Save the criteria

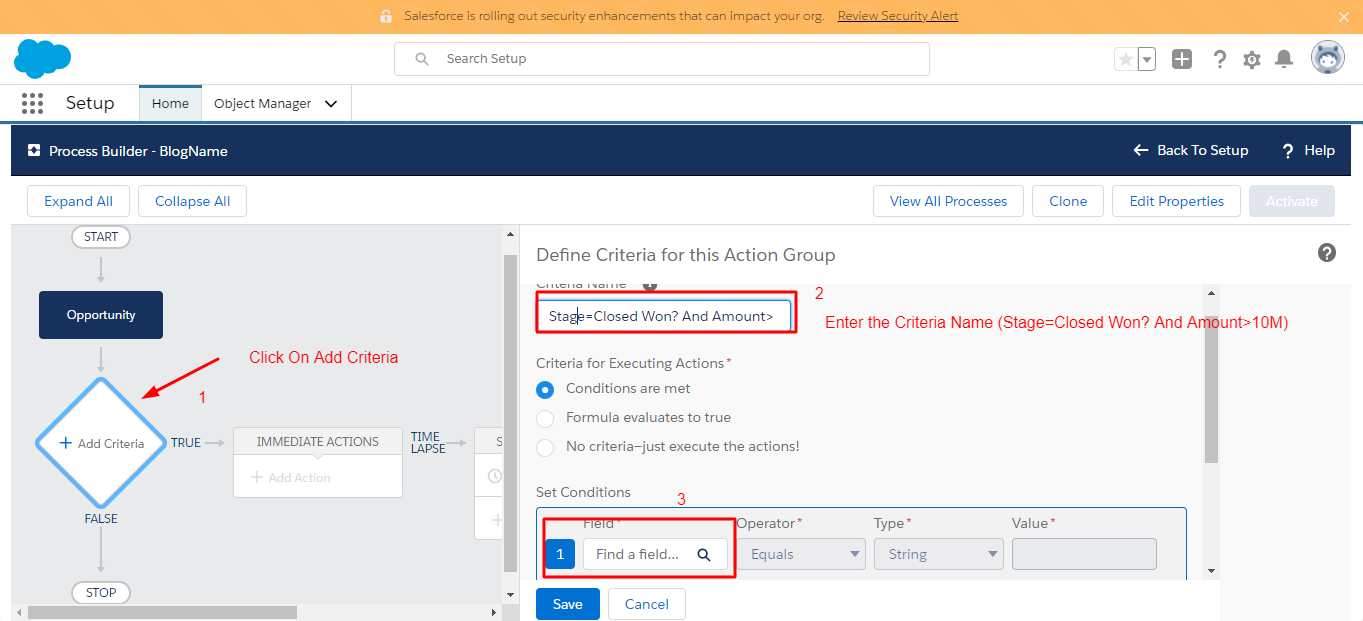pos(567,604)
